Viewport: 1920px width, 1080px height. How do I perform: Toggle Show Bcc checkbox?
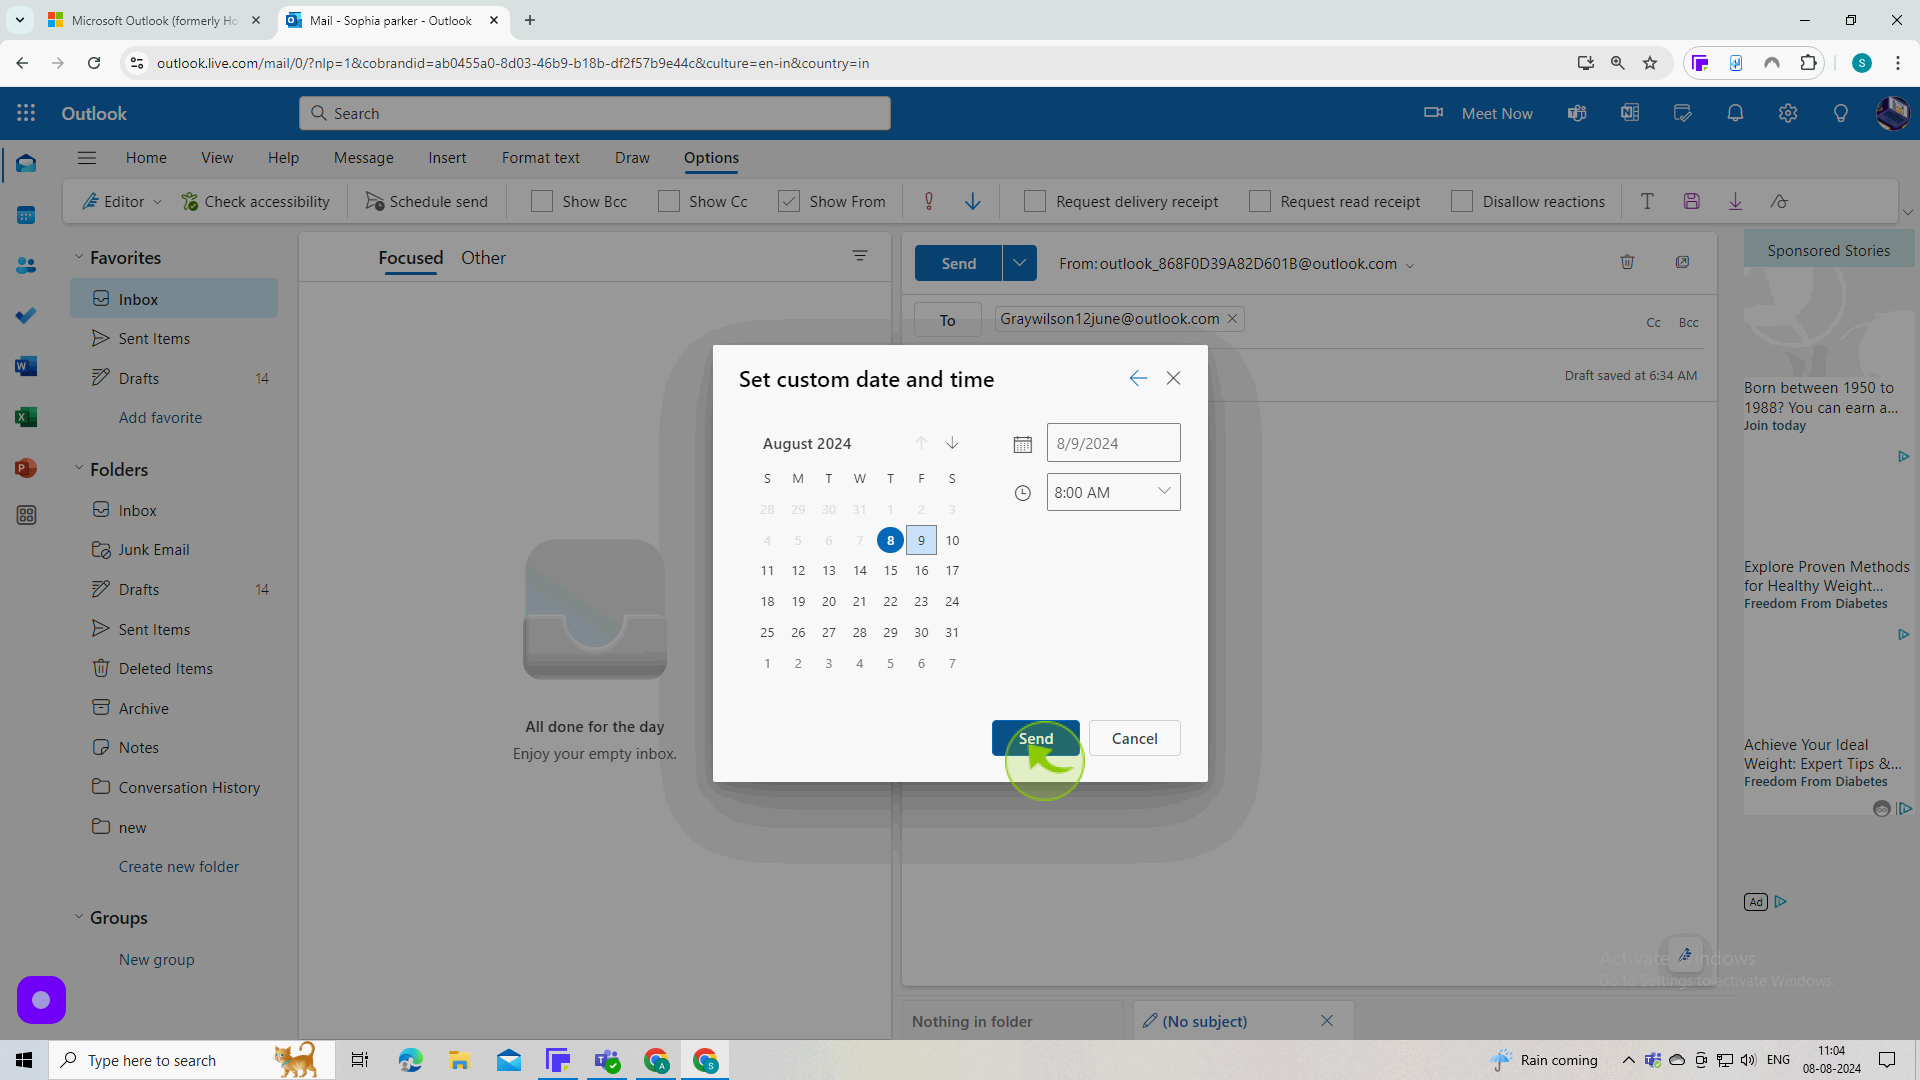pos(542,202)
